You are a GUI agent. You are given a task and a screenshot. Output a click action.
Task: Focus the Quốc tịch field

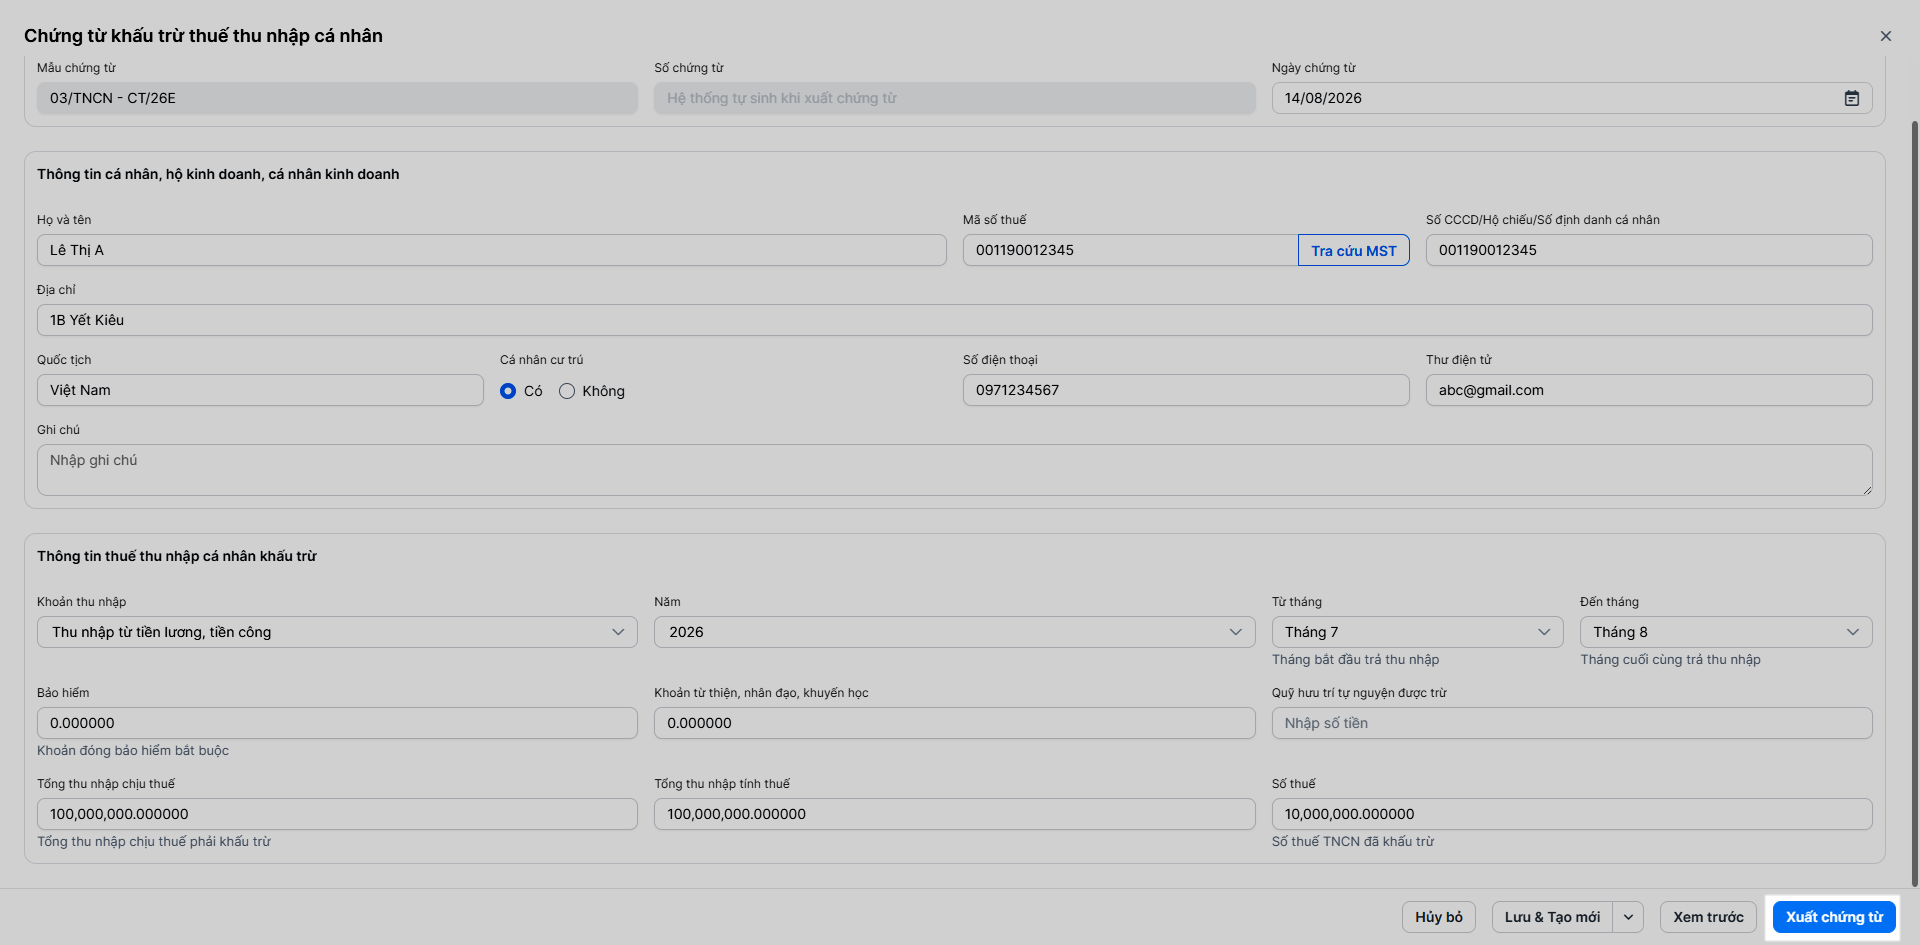pyautogui.click(x=260, y=390)
